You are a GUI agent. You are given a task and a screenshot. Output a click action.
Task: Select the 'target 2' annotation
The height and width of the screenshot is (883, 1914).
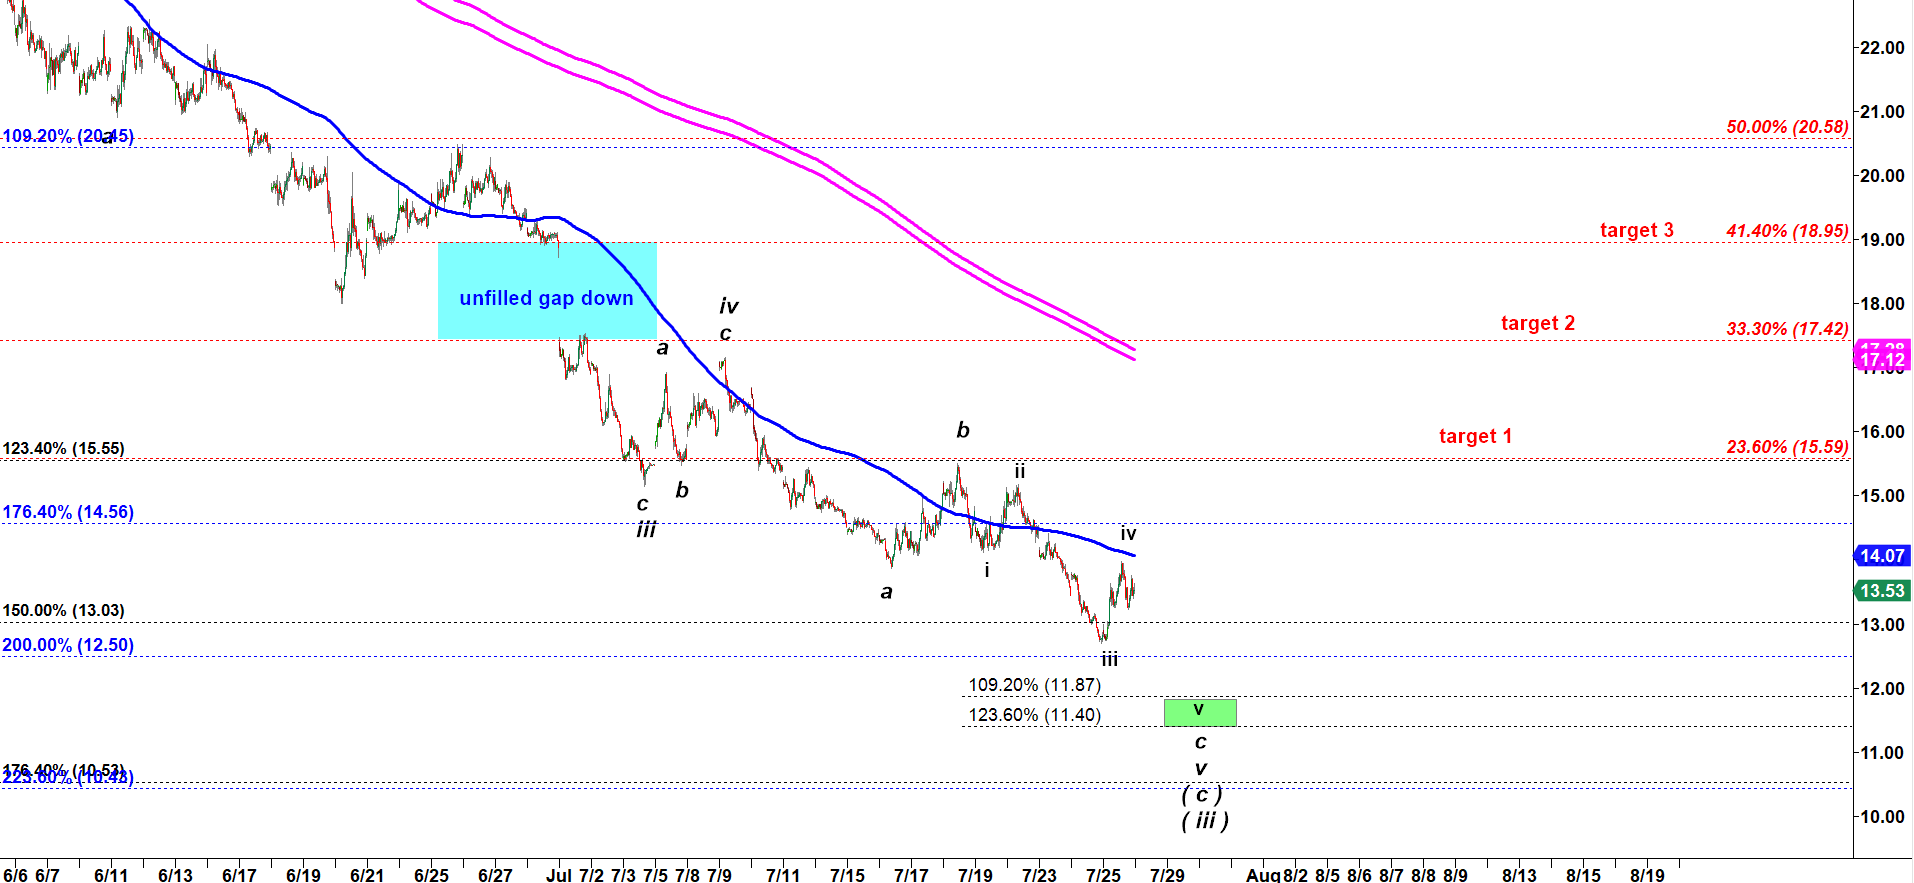pyautogui.click(x=1537, y=323)
